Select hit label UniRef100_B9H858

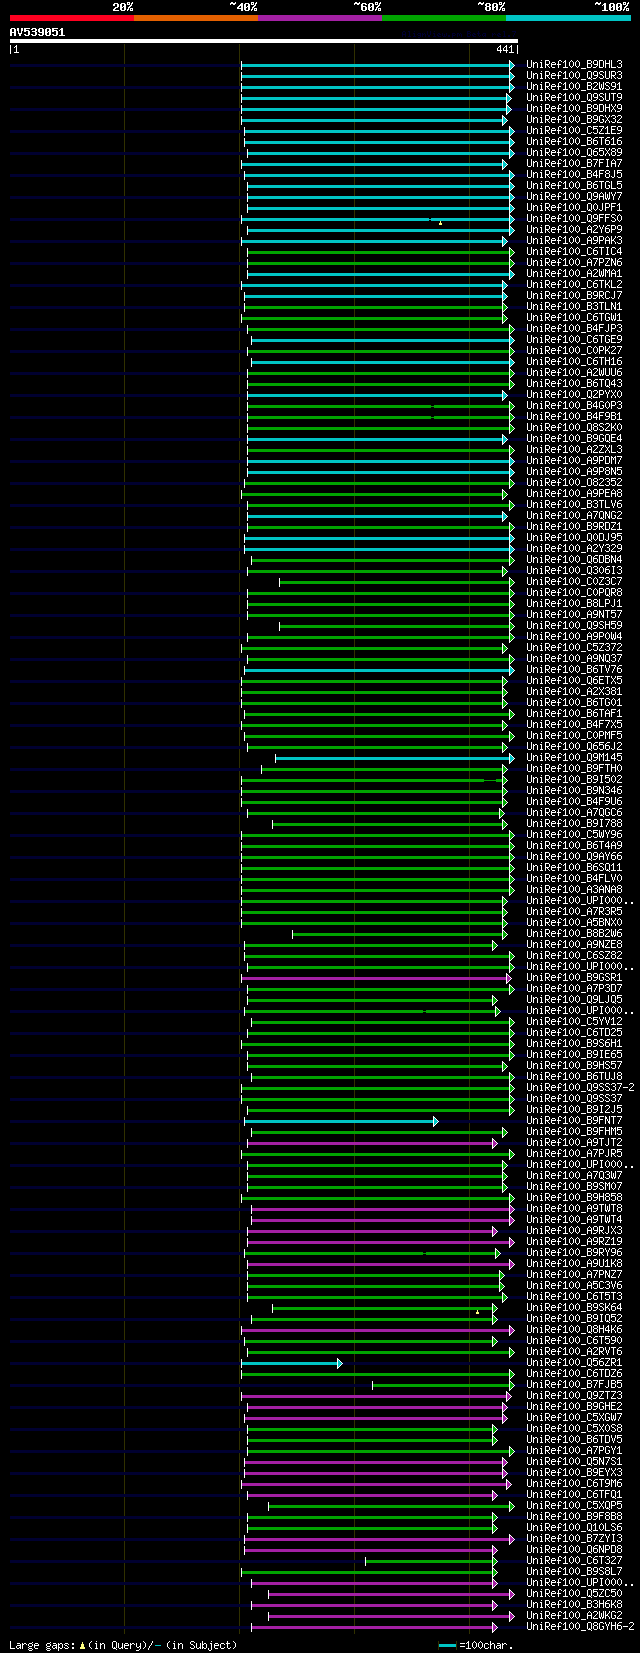[x=574, y=1198]
